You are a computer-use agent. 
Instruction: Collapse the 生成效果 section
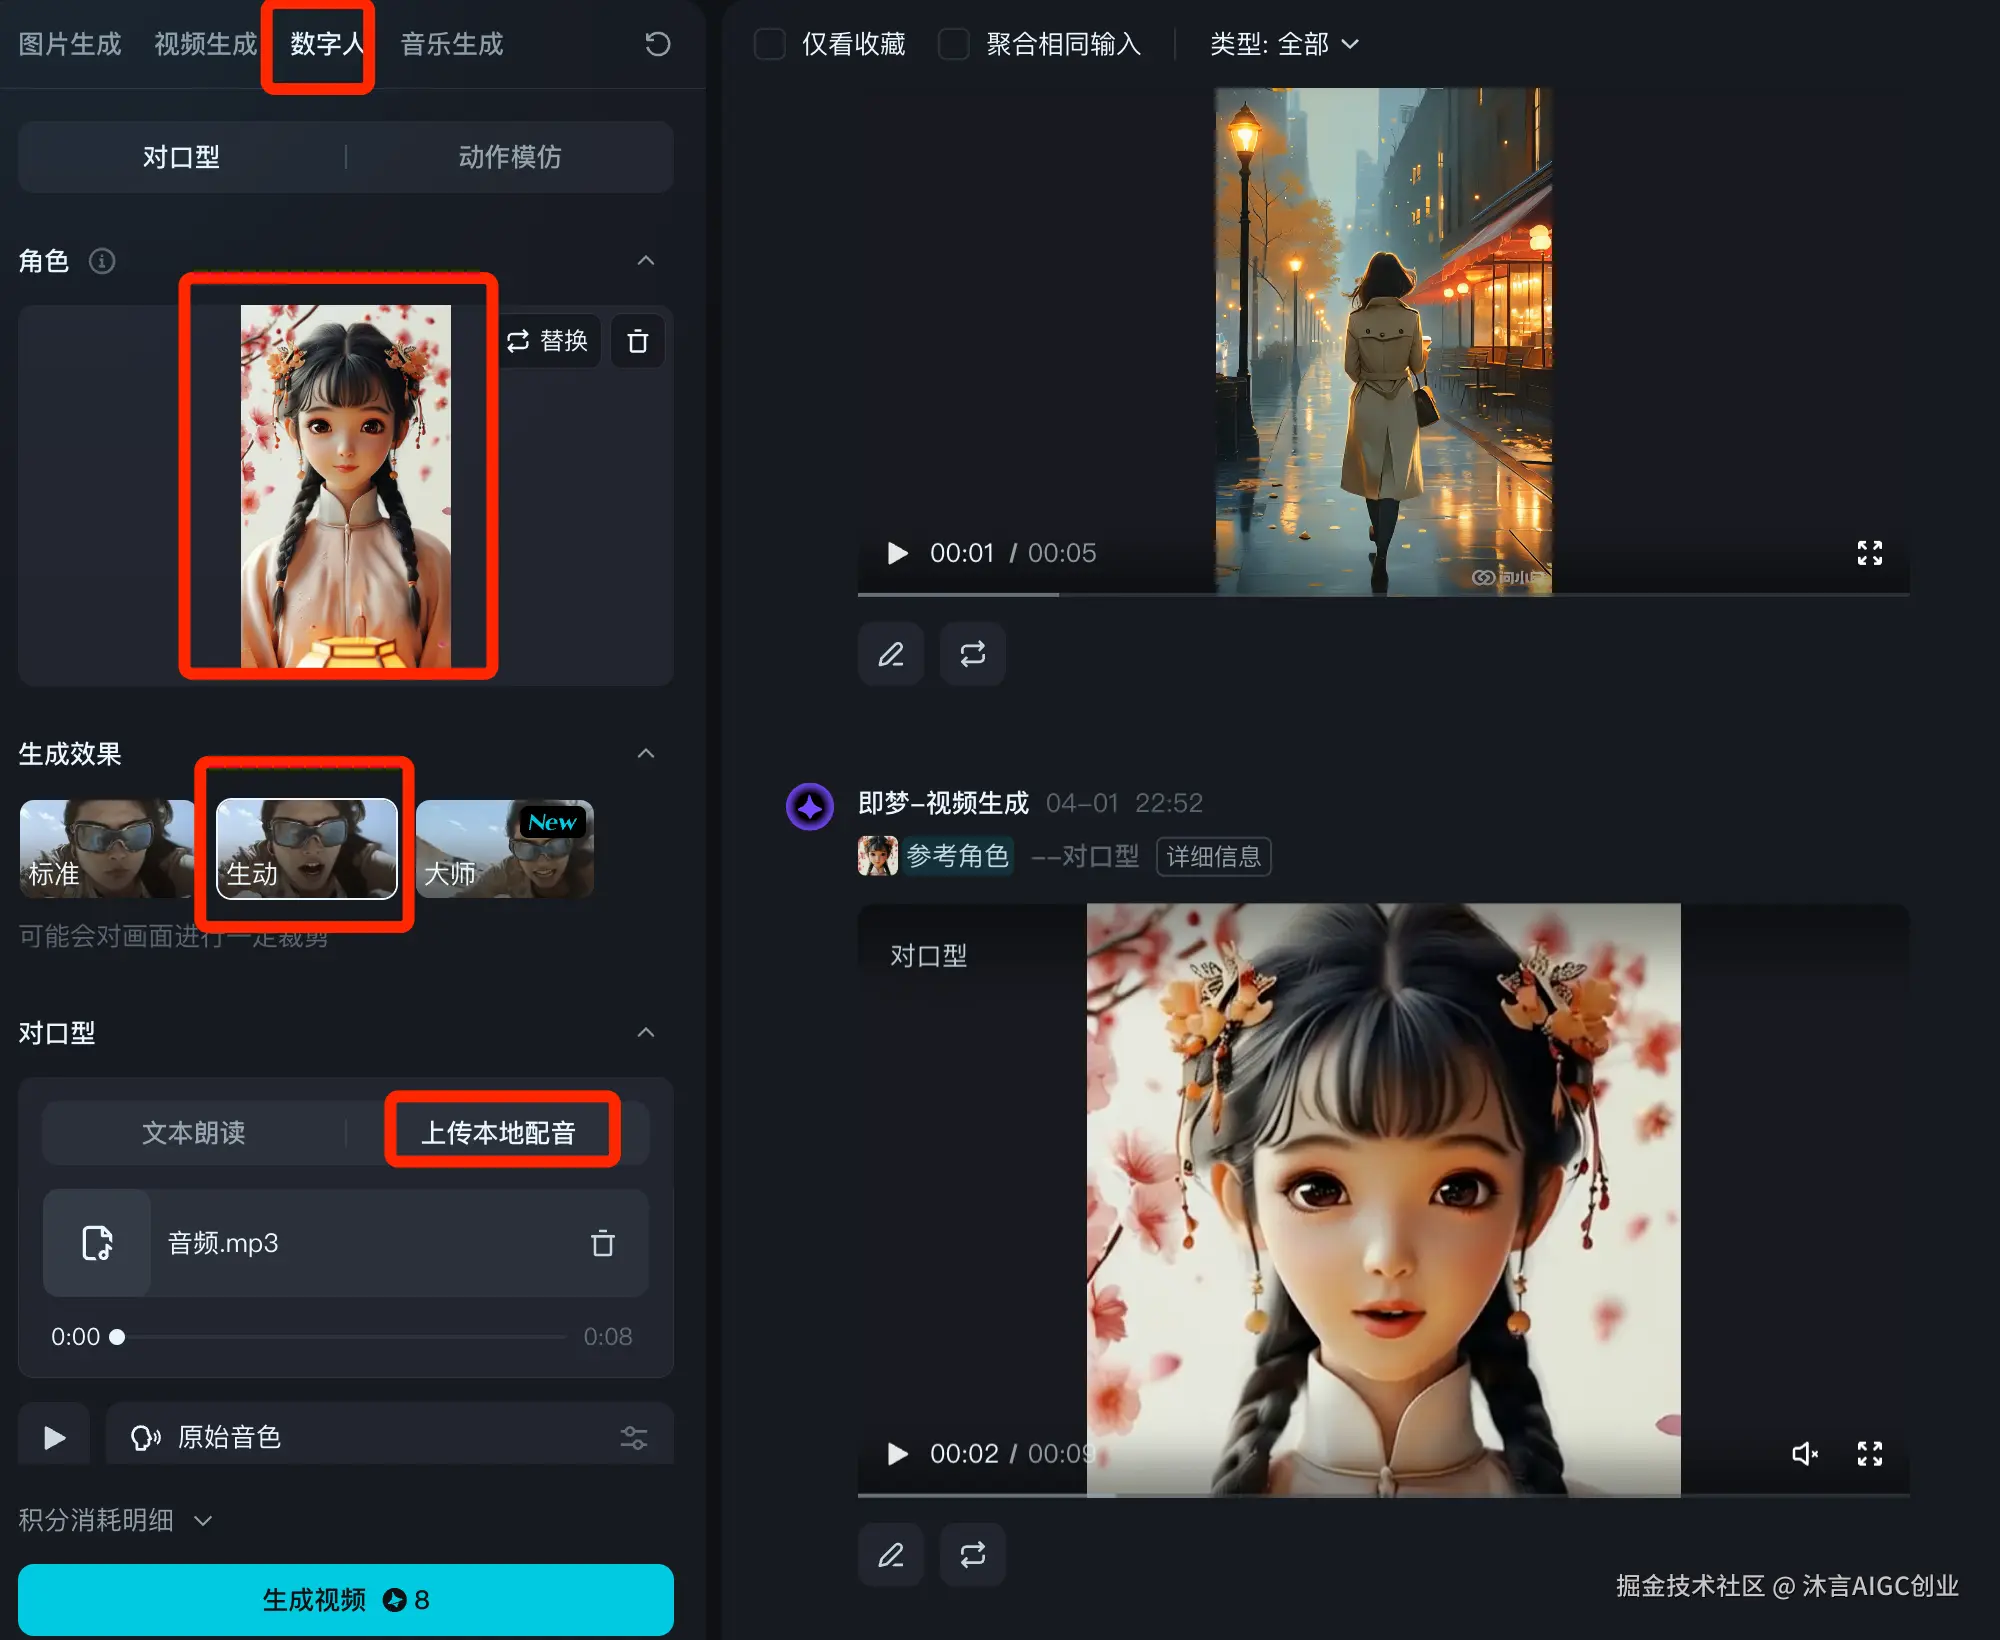point(646,753)
